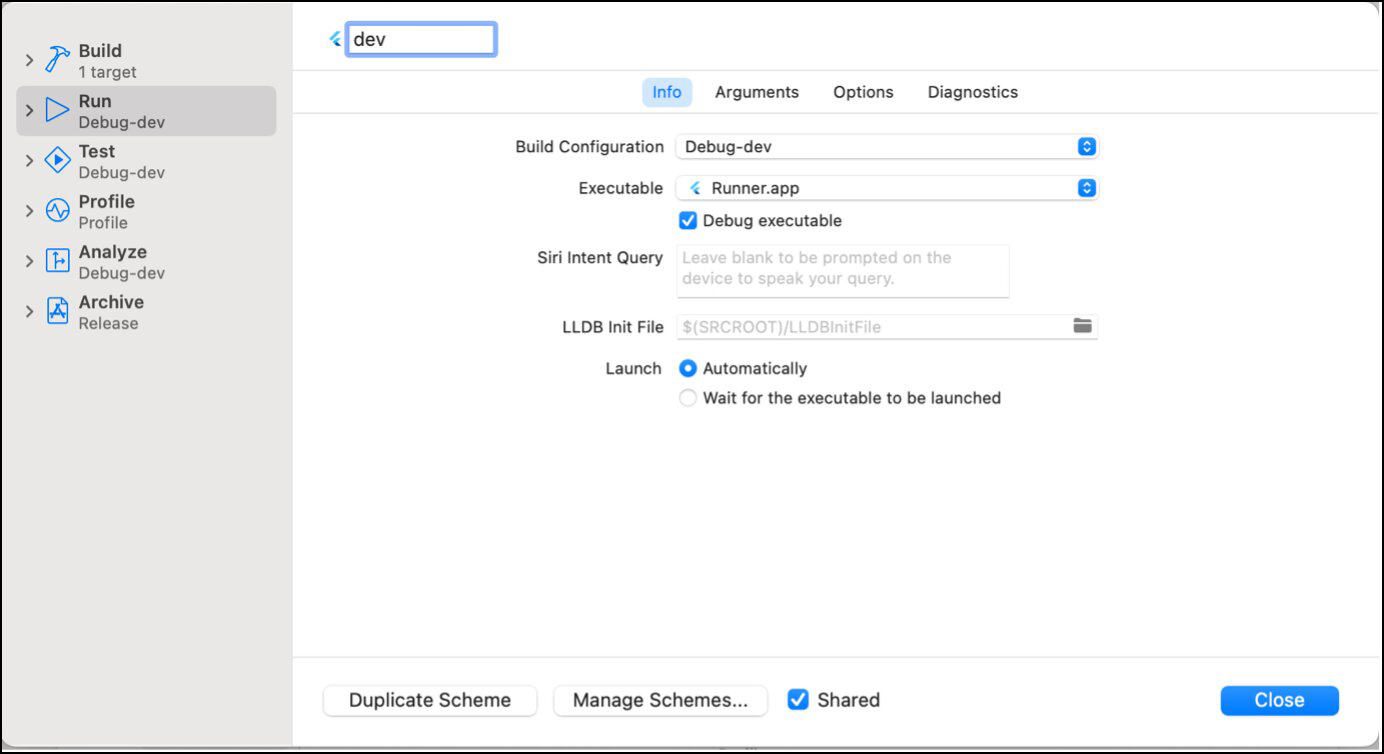
Task: Click the Duplicate Scheme button
Action: 430,700
